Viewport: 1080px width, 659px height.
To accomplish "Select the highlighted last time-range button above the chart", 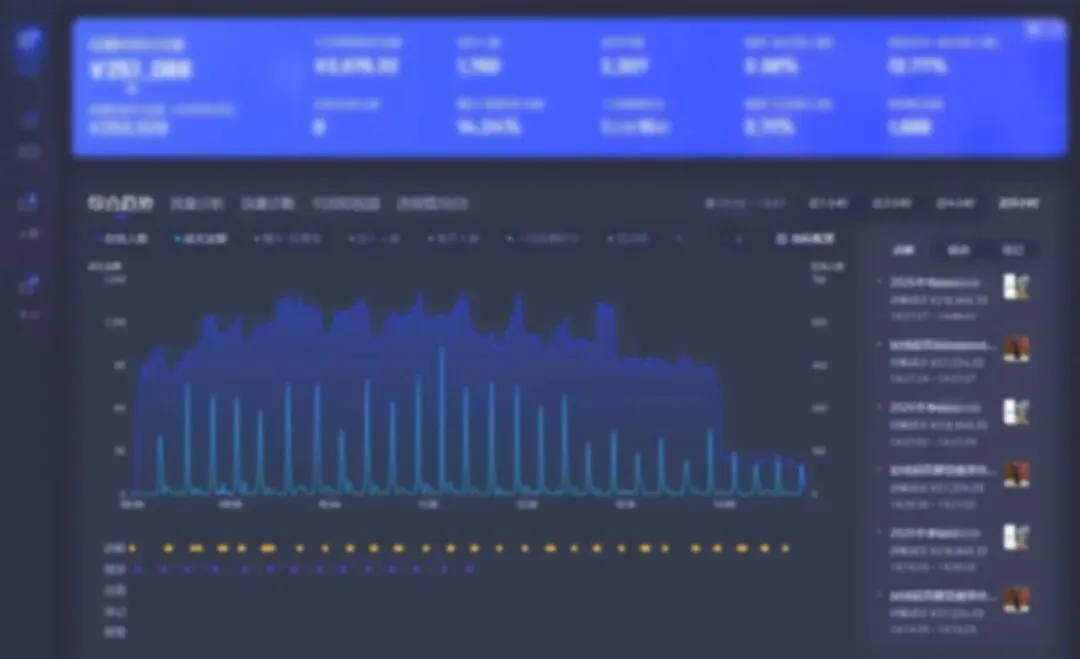I will [1019, 204].
